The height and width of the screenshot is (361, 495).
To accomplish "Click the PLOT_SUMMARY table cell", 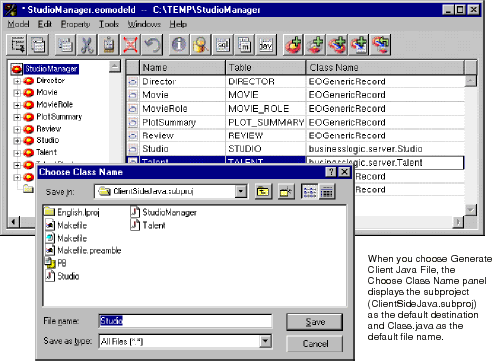I will [x=266, y=122].
